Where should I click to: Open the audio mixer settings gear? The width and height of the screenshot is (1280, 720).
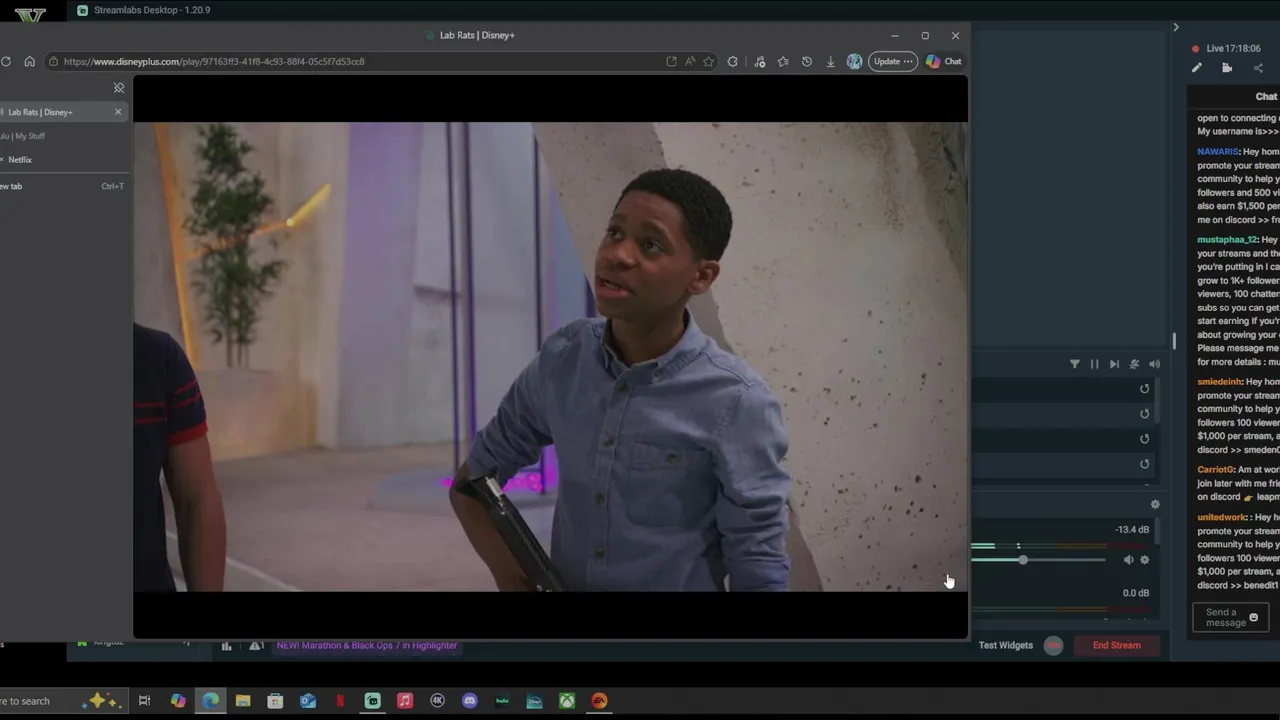pos(1155,505)
